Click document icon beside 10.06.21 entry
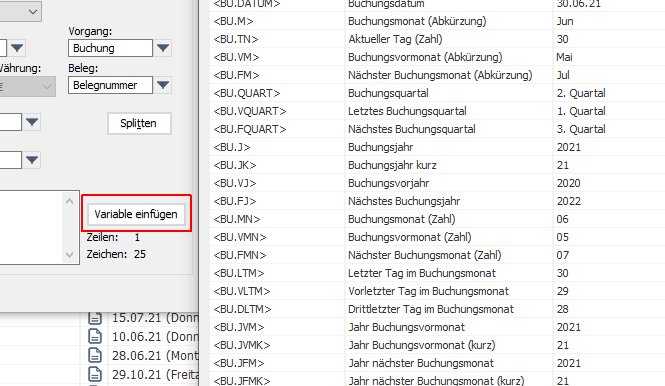 [x=95, y=336]
